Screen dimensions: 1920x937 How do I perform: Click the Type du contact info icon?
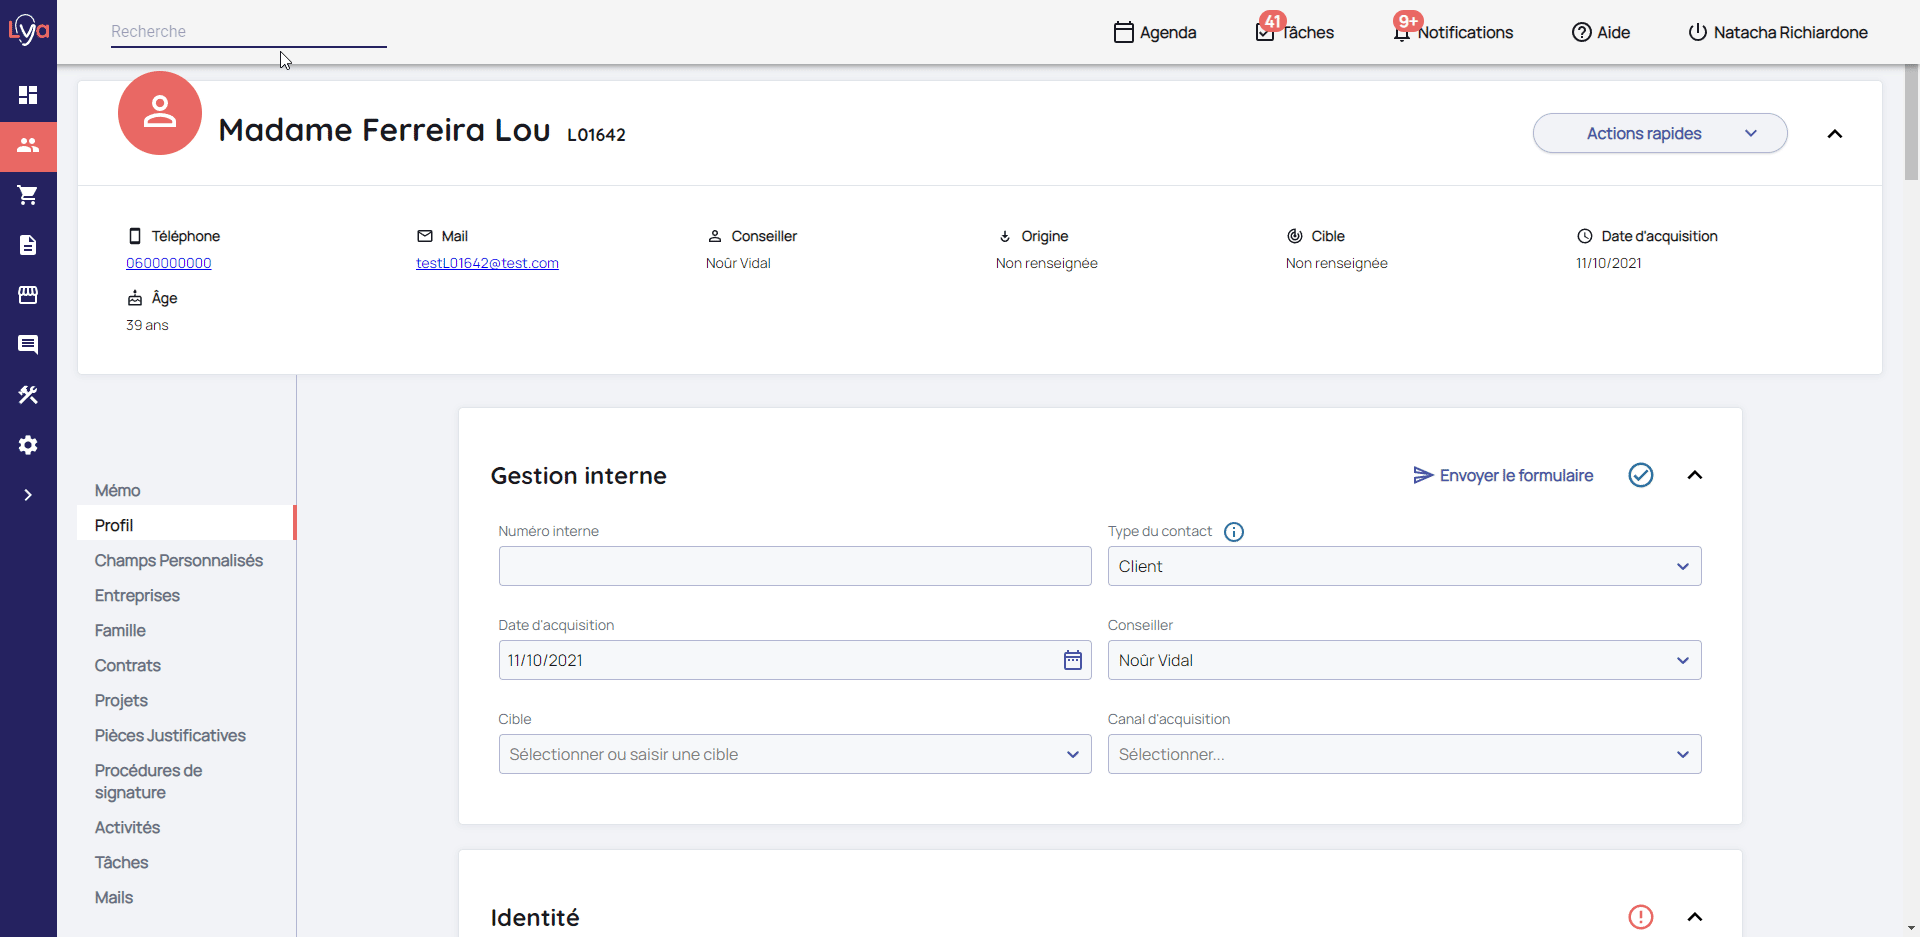click(x=1234, y=532)
